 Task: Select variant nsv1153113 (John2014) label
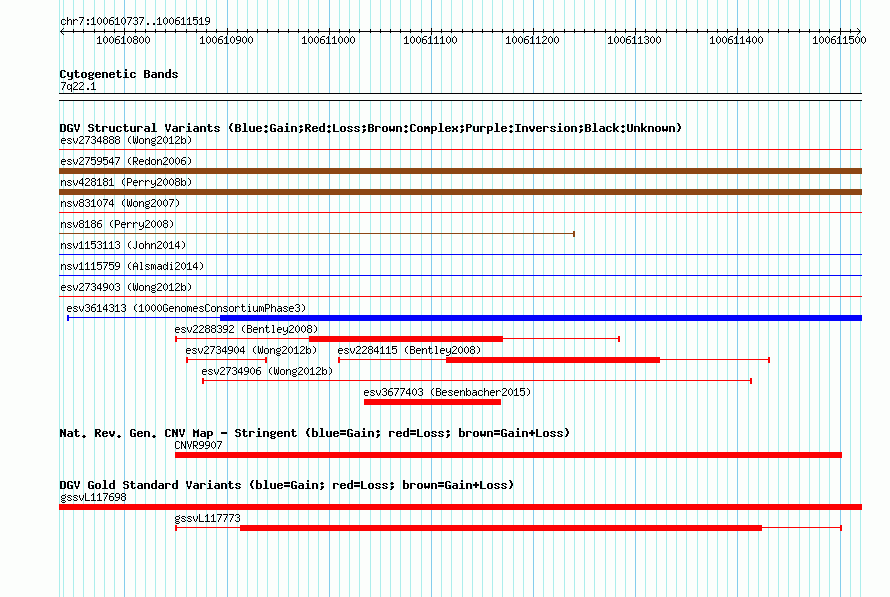click(123, 245)
